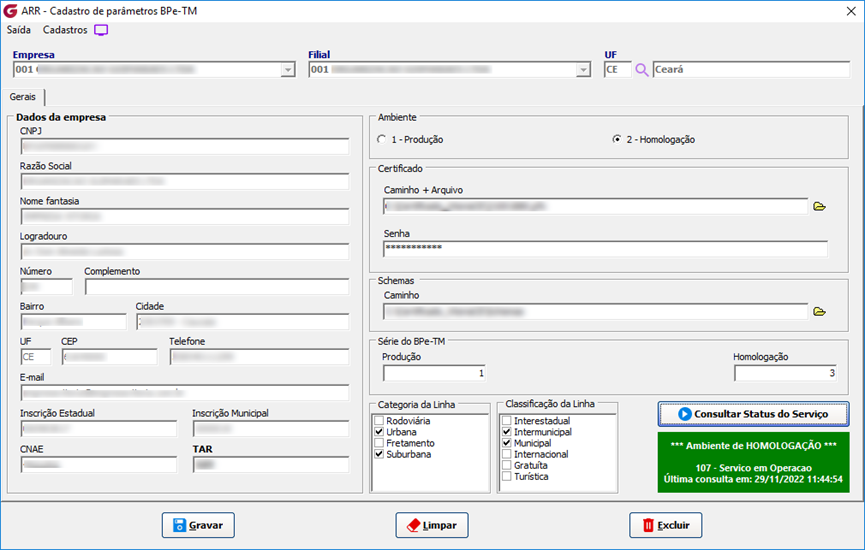Screen dimensions: 865x550
Task: Click the Complemento input field
Action: [x=217, y=287]
